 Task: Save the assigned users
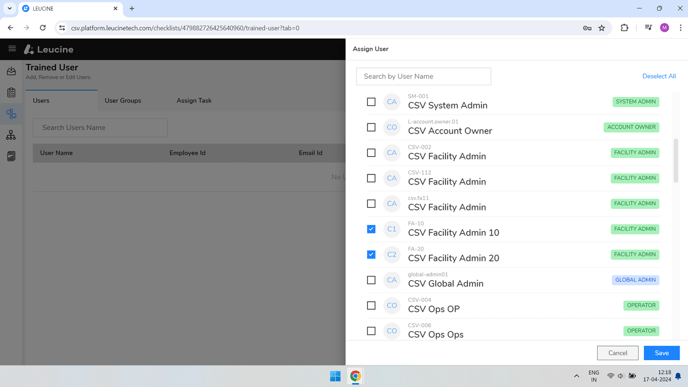click(x=662, y=353)
